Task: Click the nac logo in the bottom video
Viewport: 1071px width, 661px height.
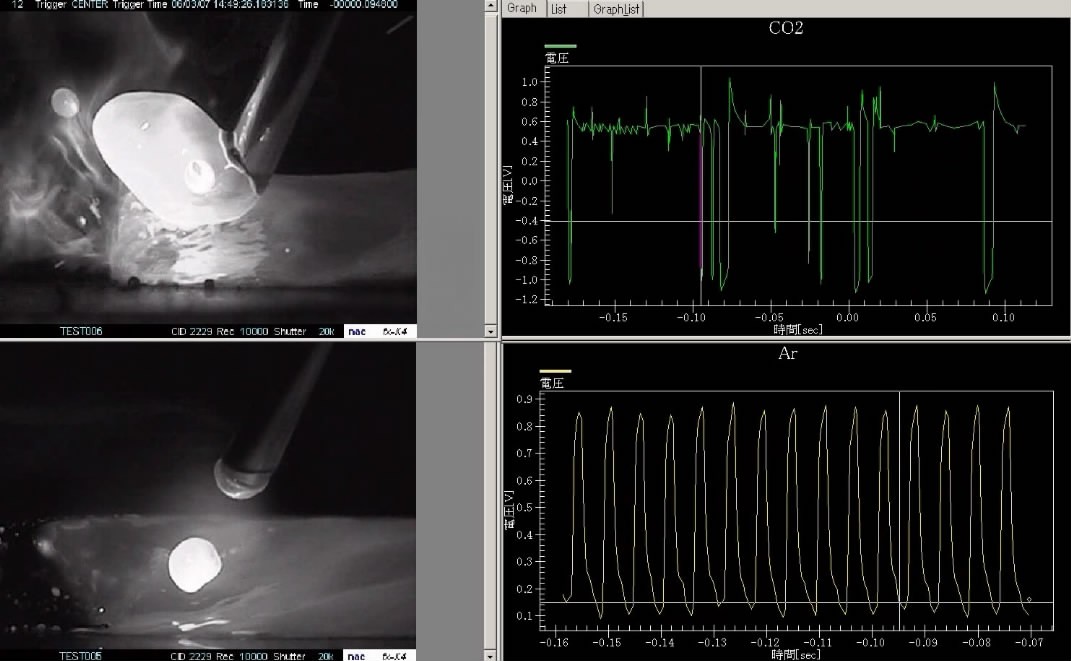Action: pyautogui.click(x=356, y=656)
